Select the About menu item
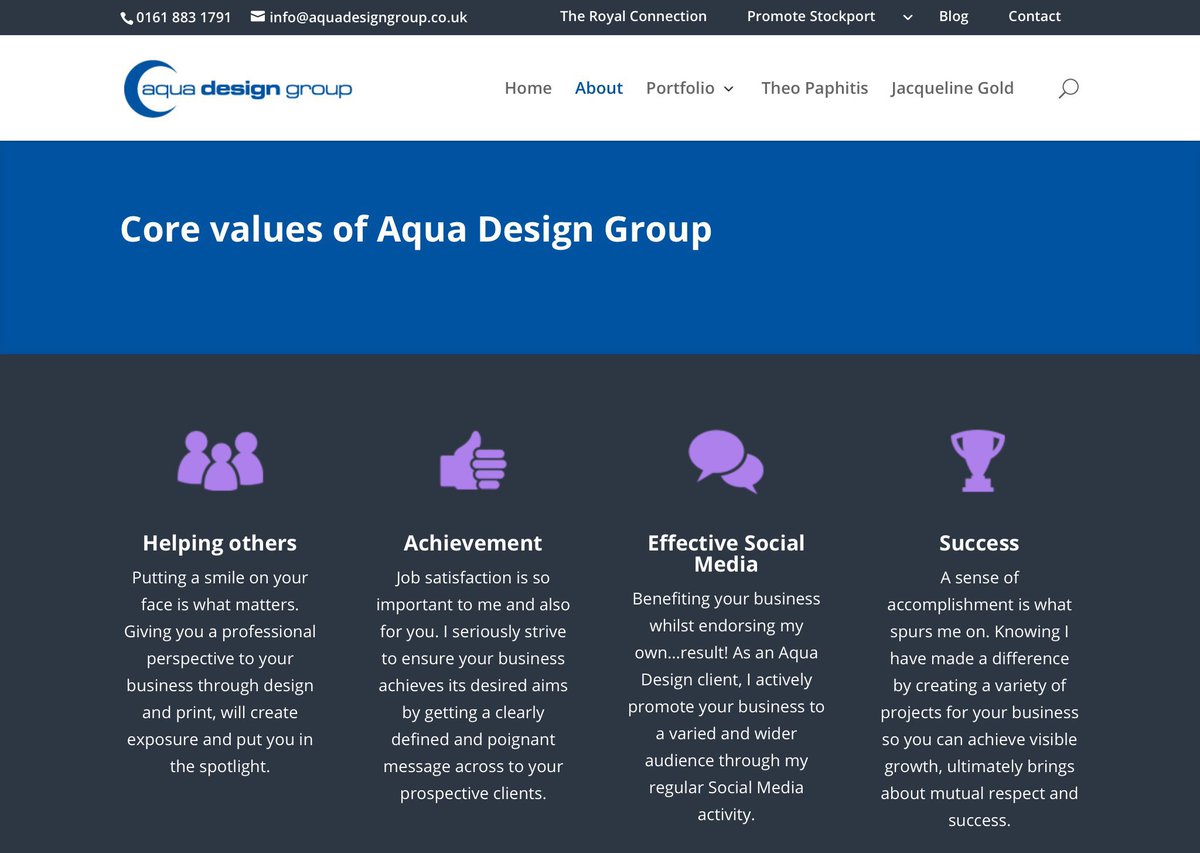The height and width of the screenshot is (853, 1200). pos(599,88)
